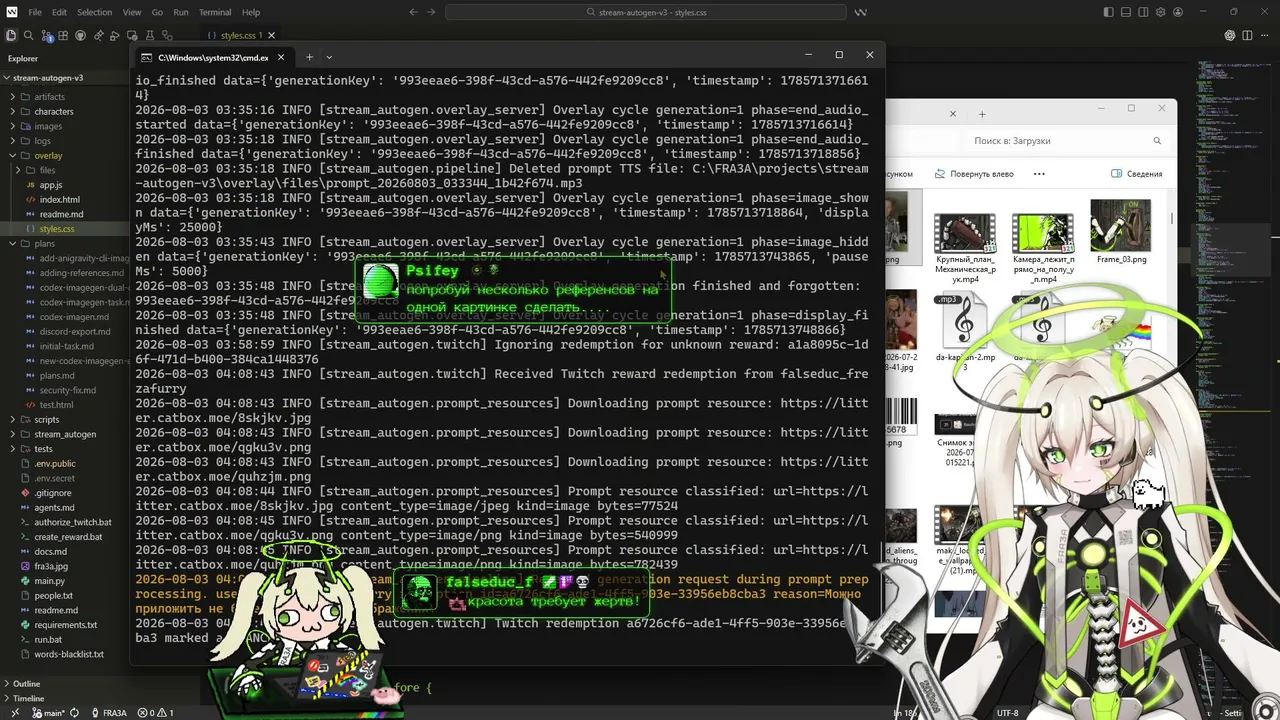Open the Run menu
Image resolution: width=1280 pixels, height=720 pixels.
click(181, 12)
